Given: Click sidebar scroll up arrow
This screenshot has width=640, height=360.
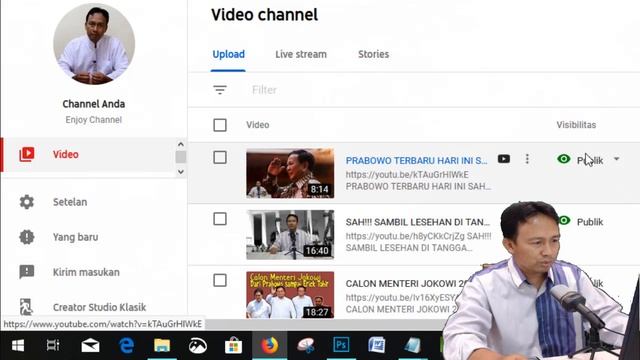Looking at the screenshot, I should pyautogui.click(x=181, y=144).
